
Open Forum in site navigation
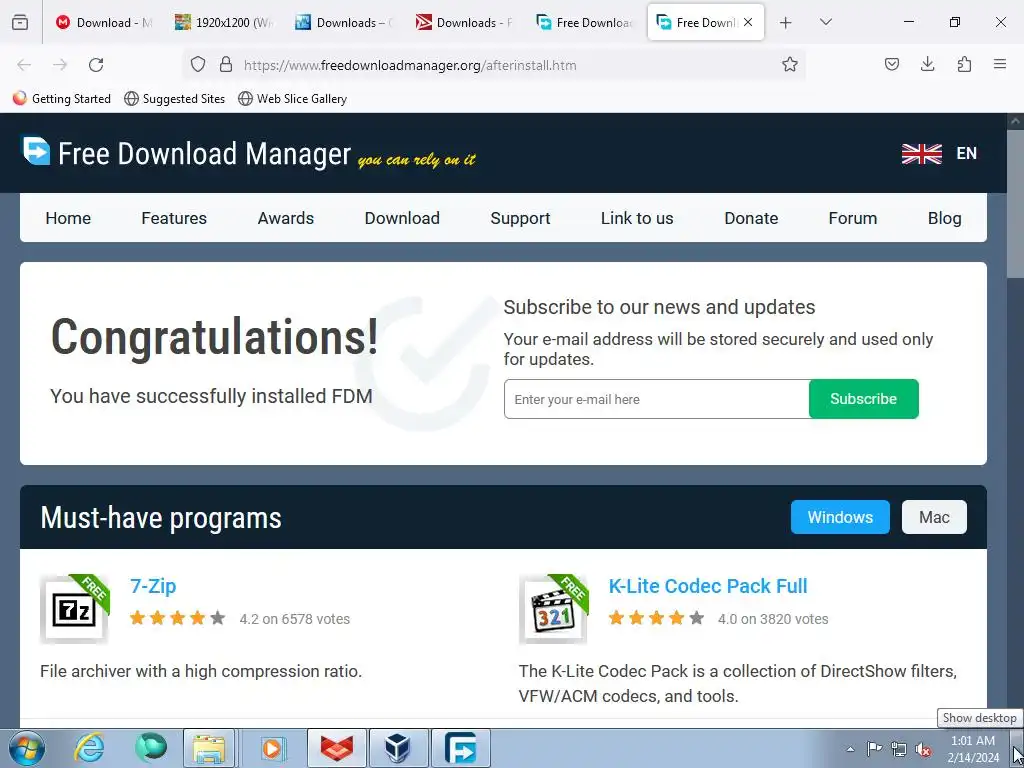click(x=853, y=218)
